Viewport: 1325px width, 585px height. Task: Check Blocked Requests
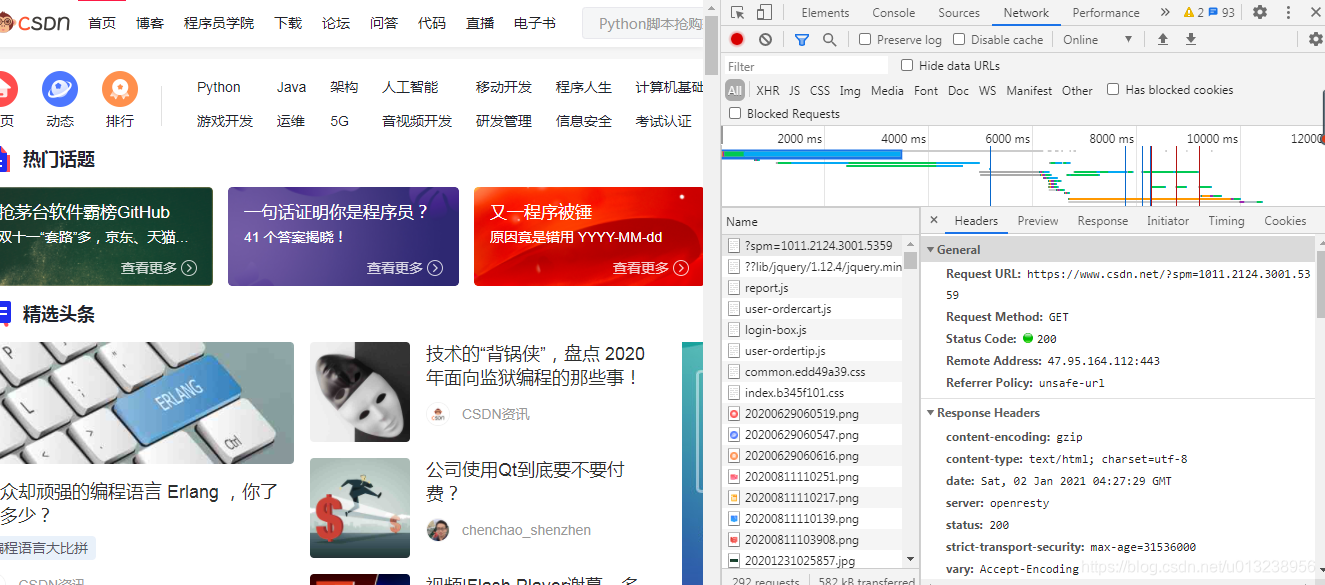[x=735, y=113]
